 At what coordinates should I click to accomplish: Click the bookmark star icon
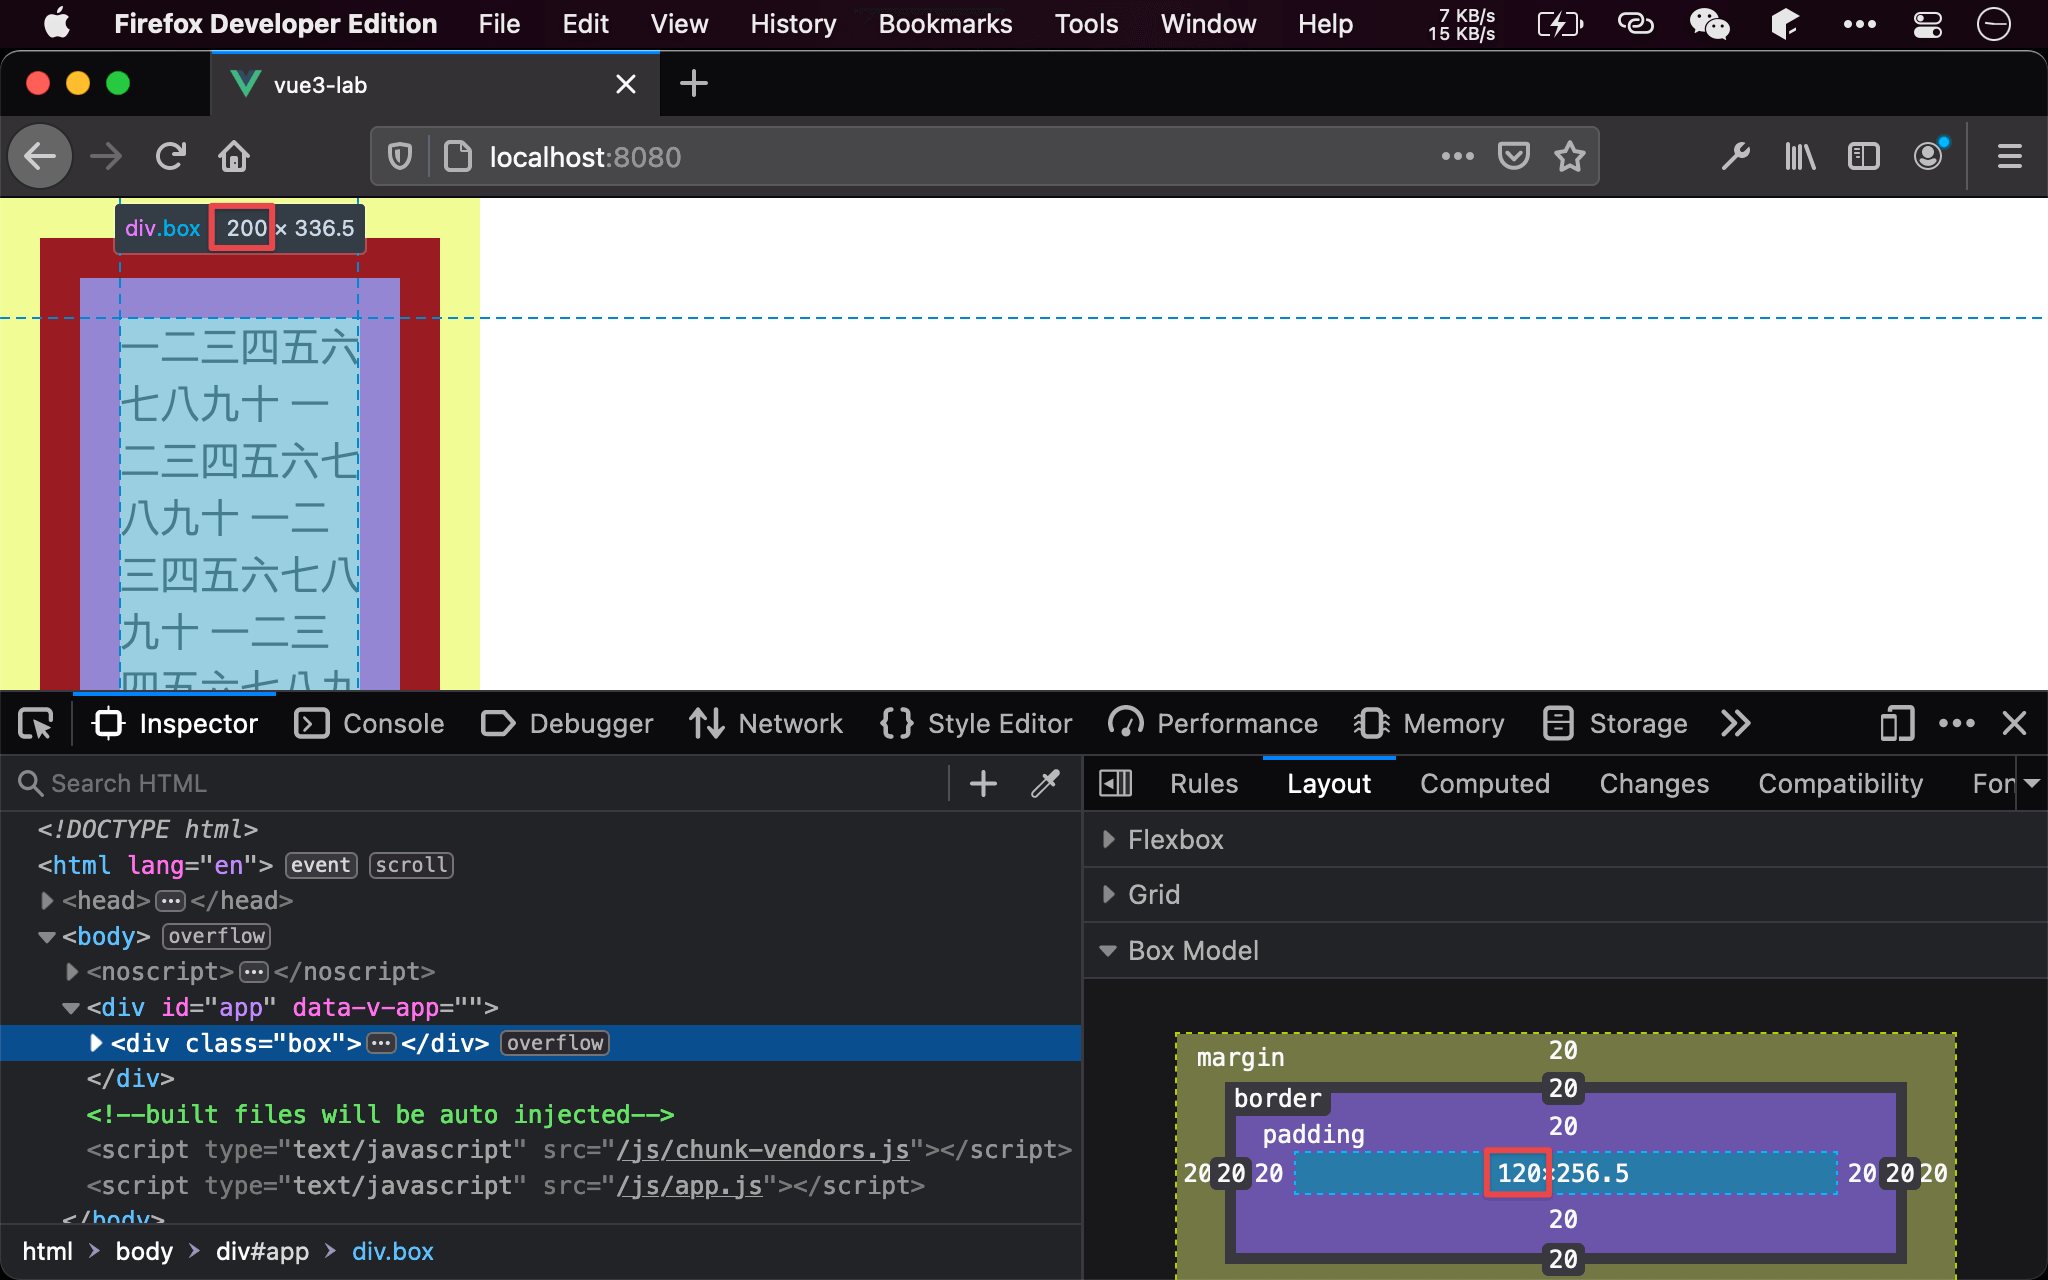point(1569,157)
